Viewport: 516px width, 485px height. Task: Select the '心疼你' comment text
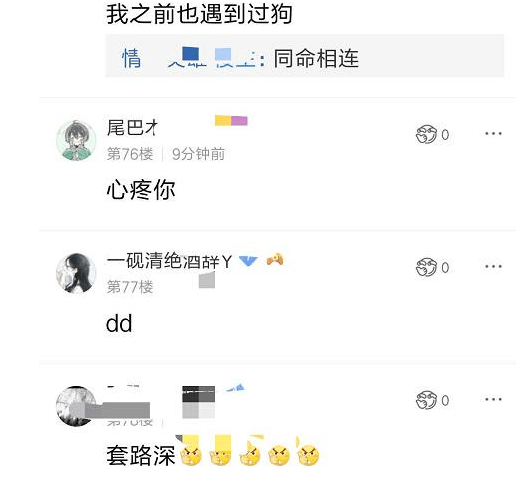pos(141,190)
